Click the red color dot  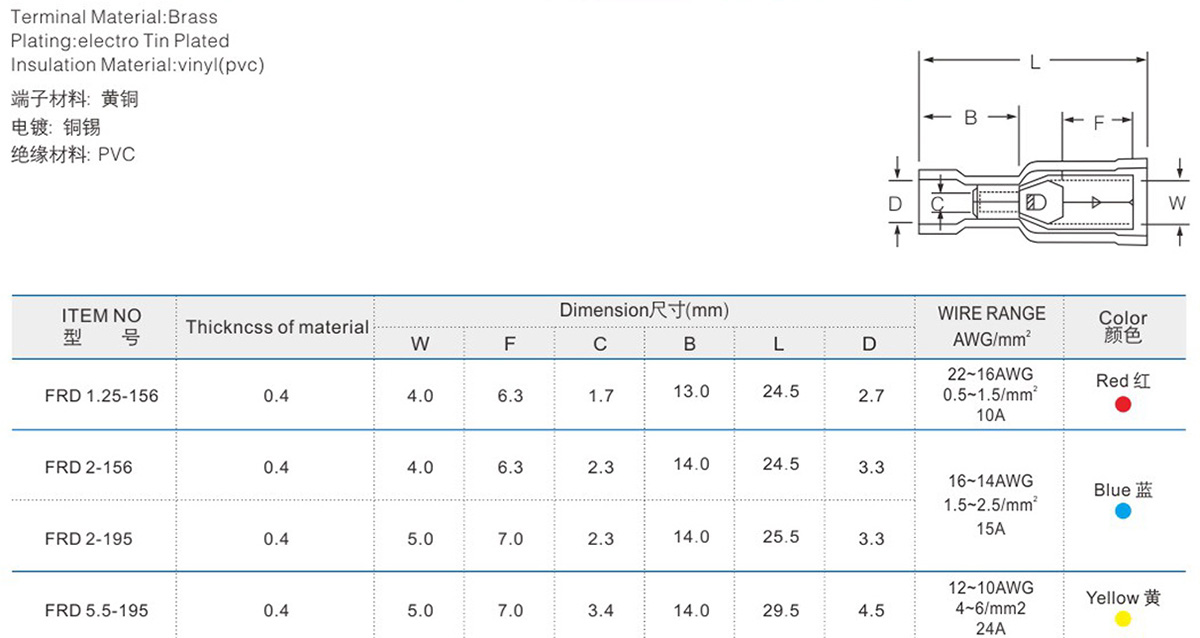[1123, 404]
